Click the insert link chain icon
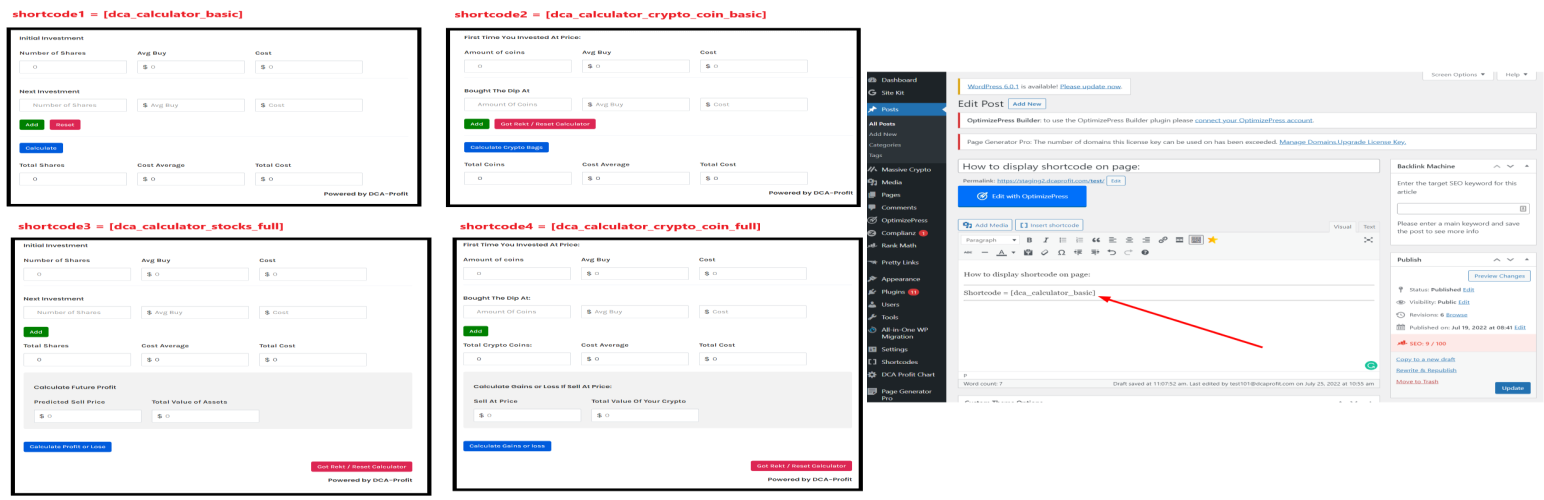This screenshot has width=1544, height=500. click(1163, 240)
